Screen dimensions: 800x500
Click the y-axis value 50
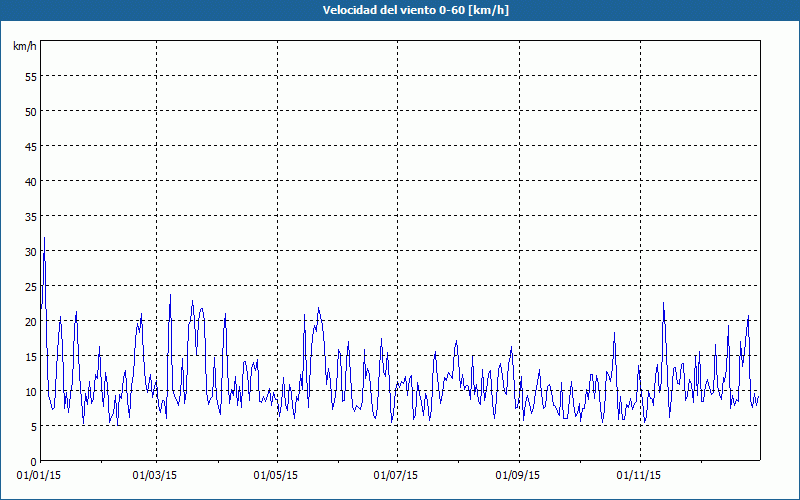pos(31,111)
